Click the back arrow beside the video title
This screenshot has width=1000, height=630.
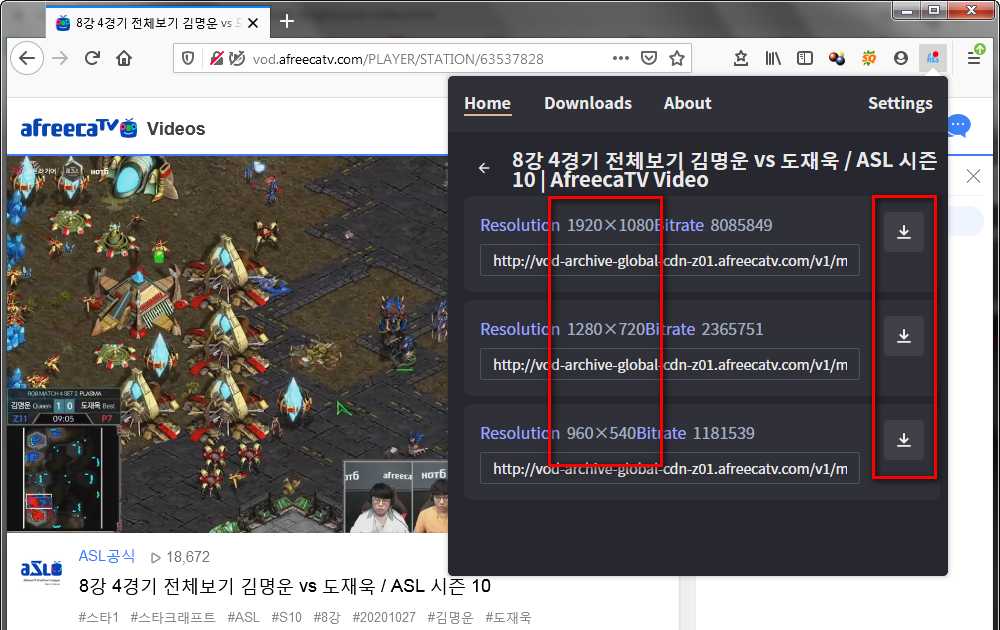(x=484, y=168)
